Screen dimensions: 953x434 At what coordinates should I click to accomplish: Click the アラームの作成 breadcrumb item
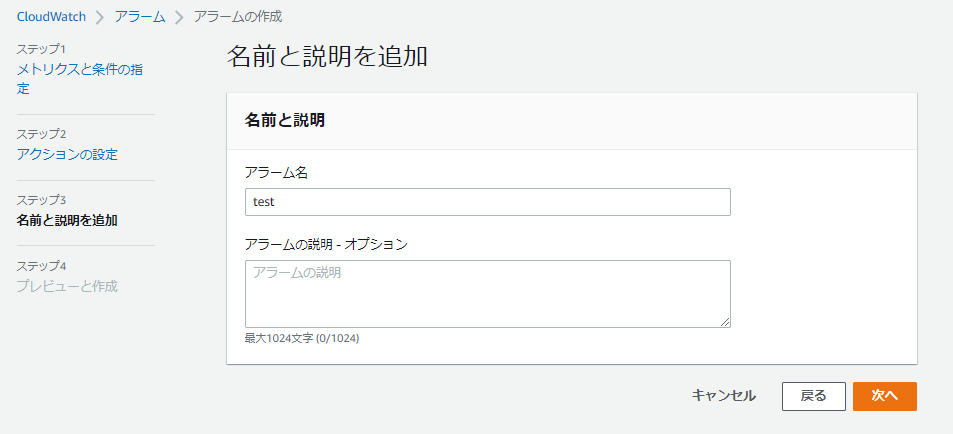pos(238,17)
